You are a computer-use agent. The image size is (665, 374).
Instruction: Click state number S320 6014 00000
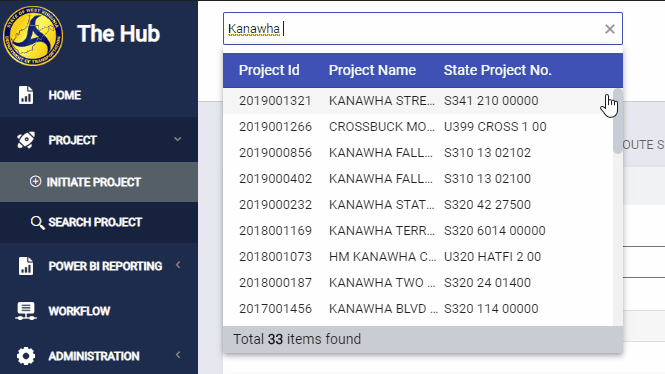[x=495, y=231]
